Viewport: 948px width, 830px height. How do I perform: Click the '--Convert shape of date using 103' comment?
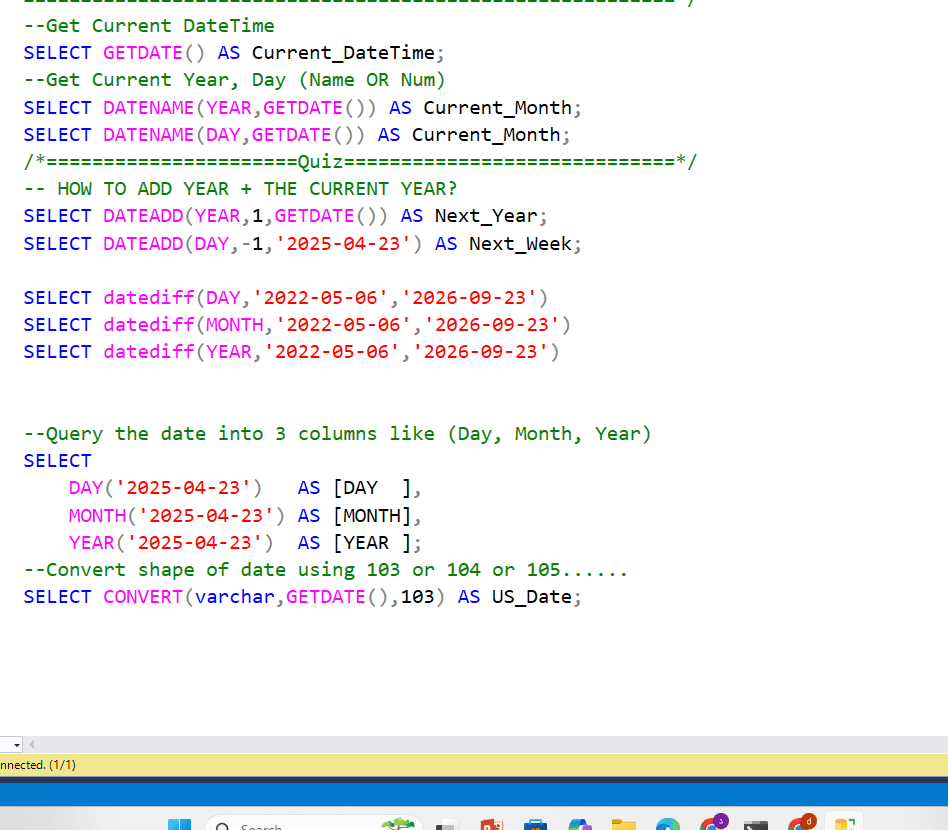point(326,570)
